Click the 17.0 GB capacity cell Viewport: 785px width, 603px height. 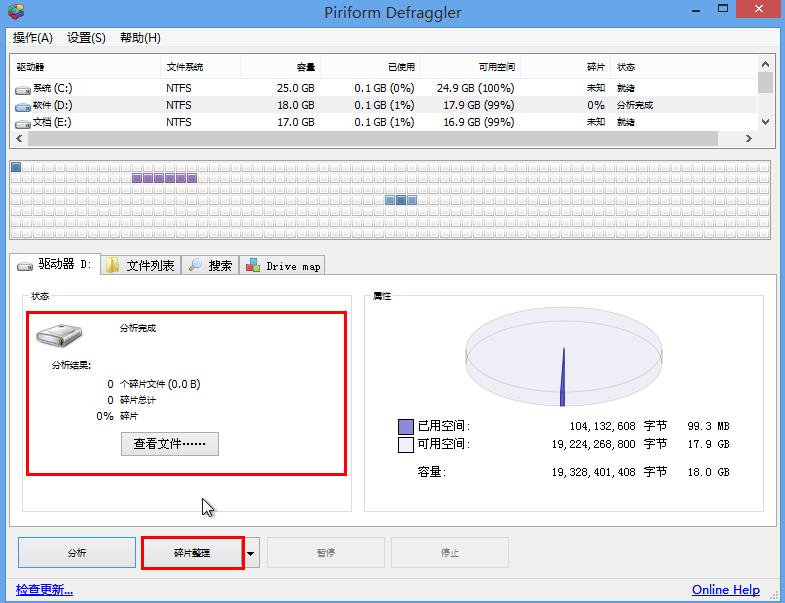pyautogui.click(x=295, y=122)
